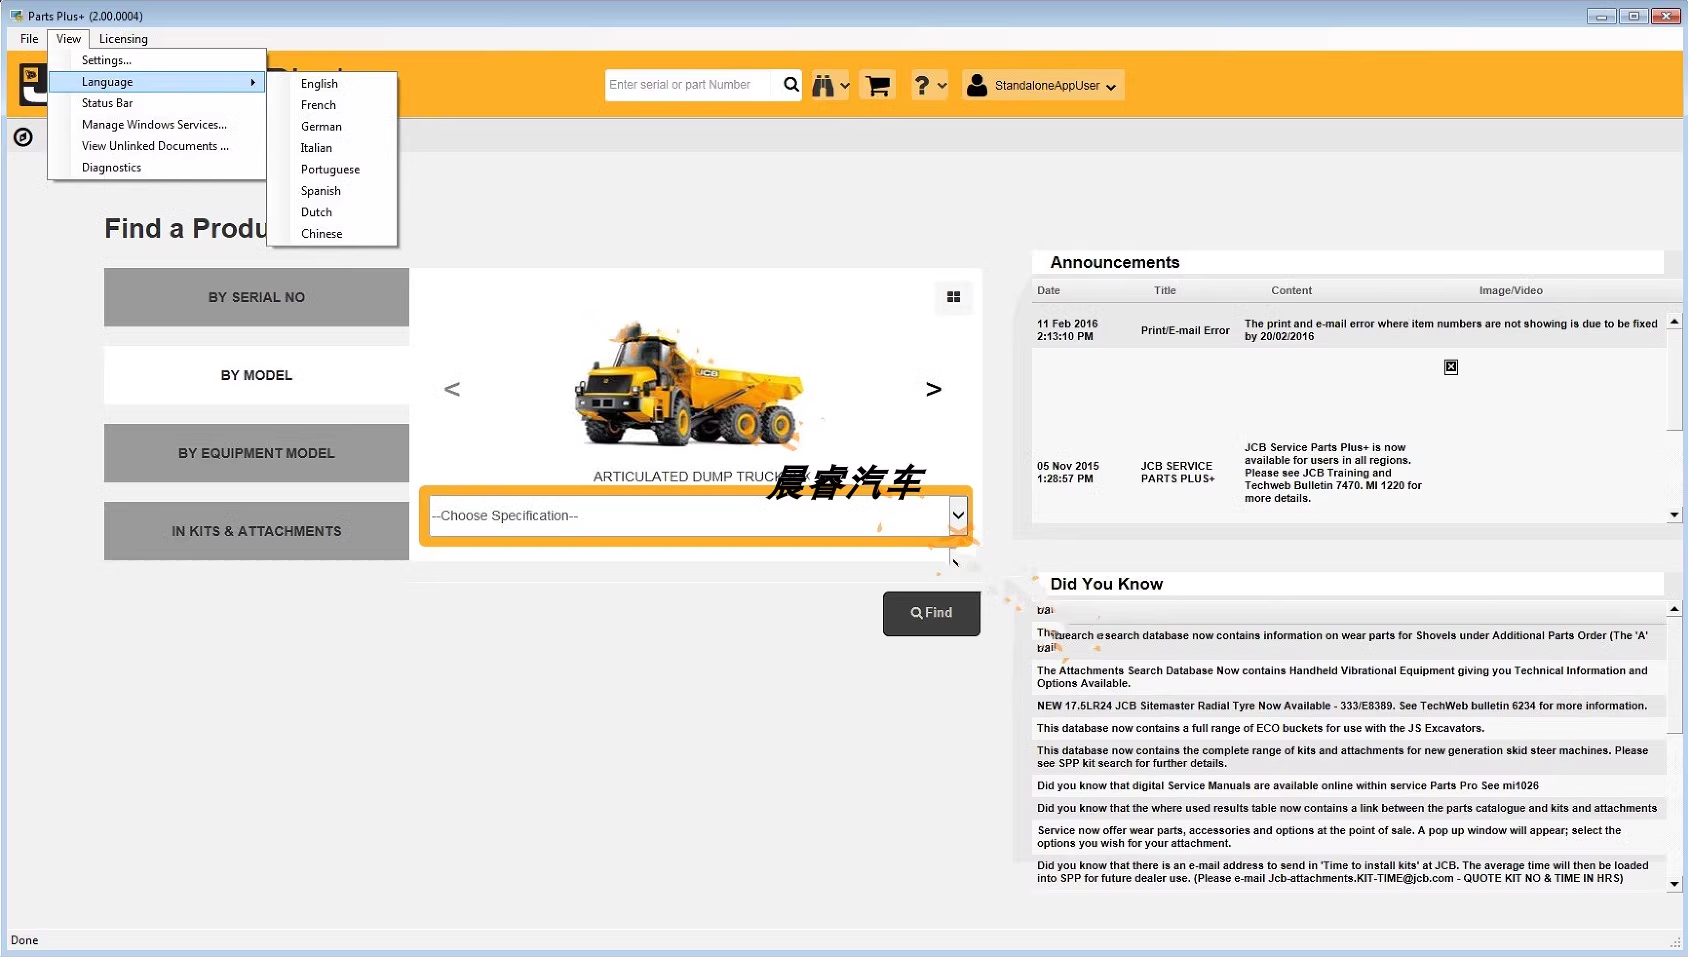Set language to Dutch
This screenshot has width=1688, height=957.
click(332, 212)
